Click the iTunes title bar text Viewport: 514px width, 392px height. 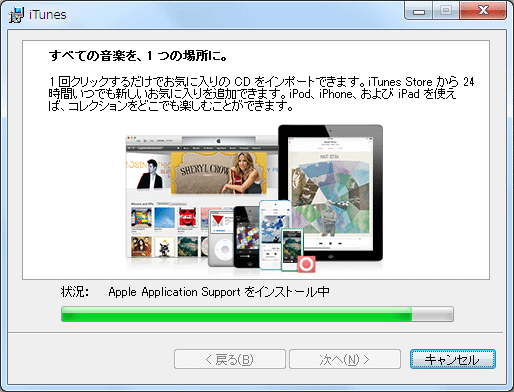[48, 15]
